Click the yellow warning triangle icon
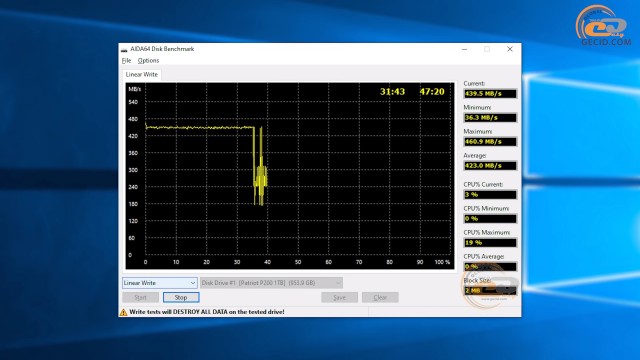 (123, 312)
